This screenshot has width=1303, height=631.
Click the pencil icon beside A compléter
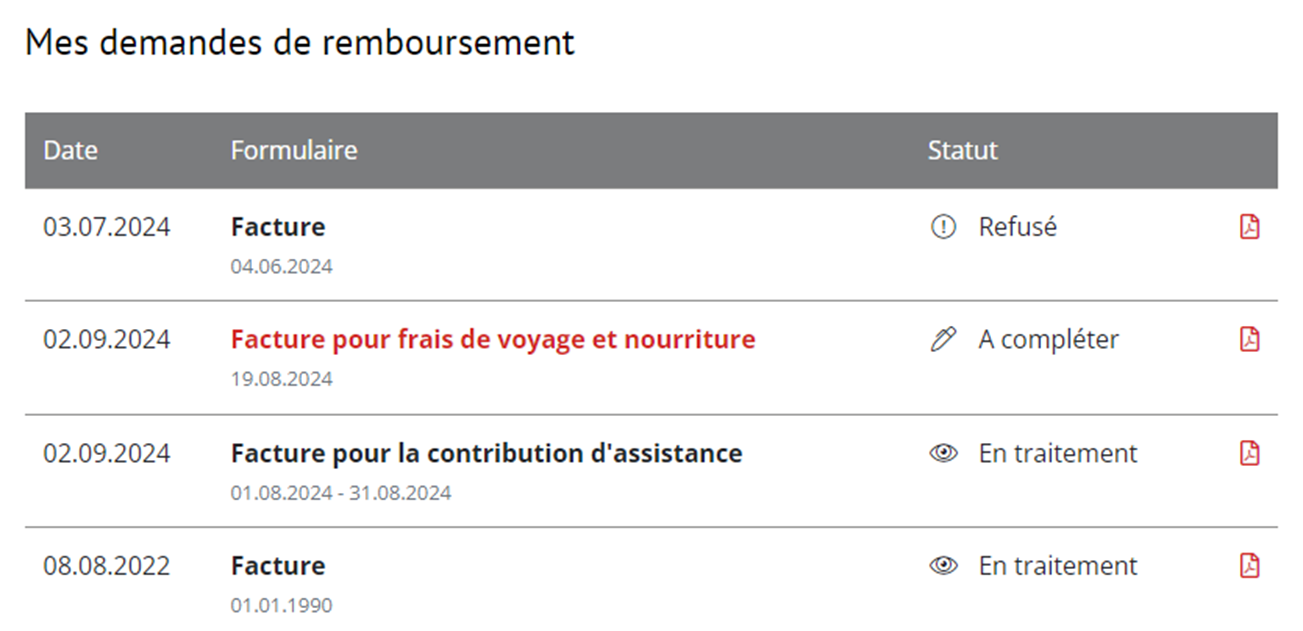[943, 340]
